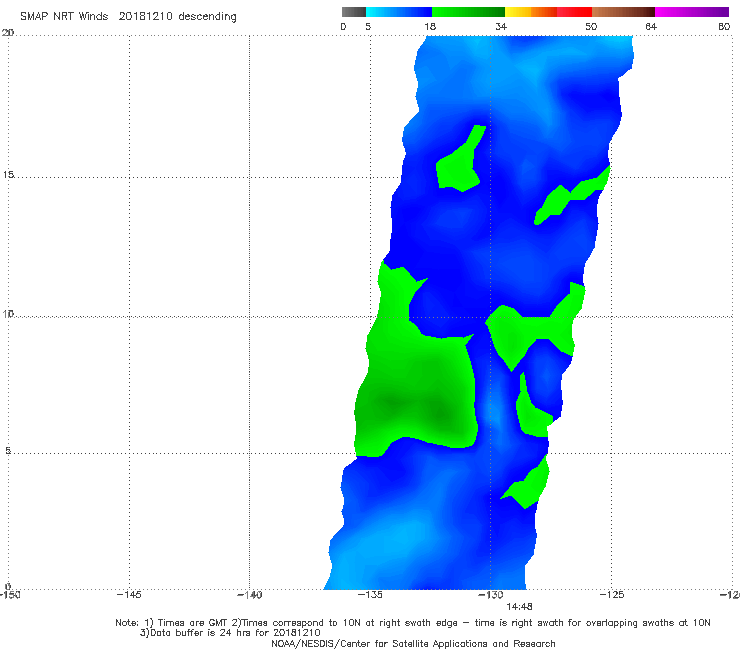Pick the brown segment of the color bar

[623, 12]
